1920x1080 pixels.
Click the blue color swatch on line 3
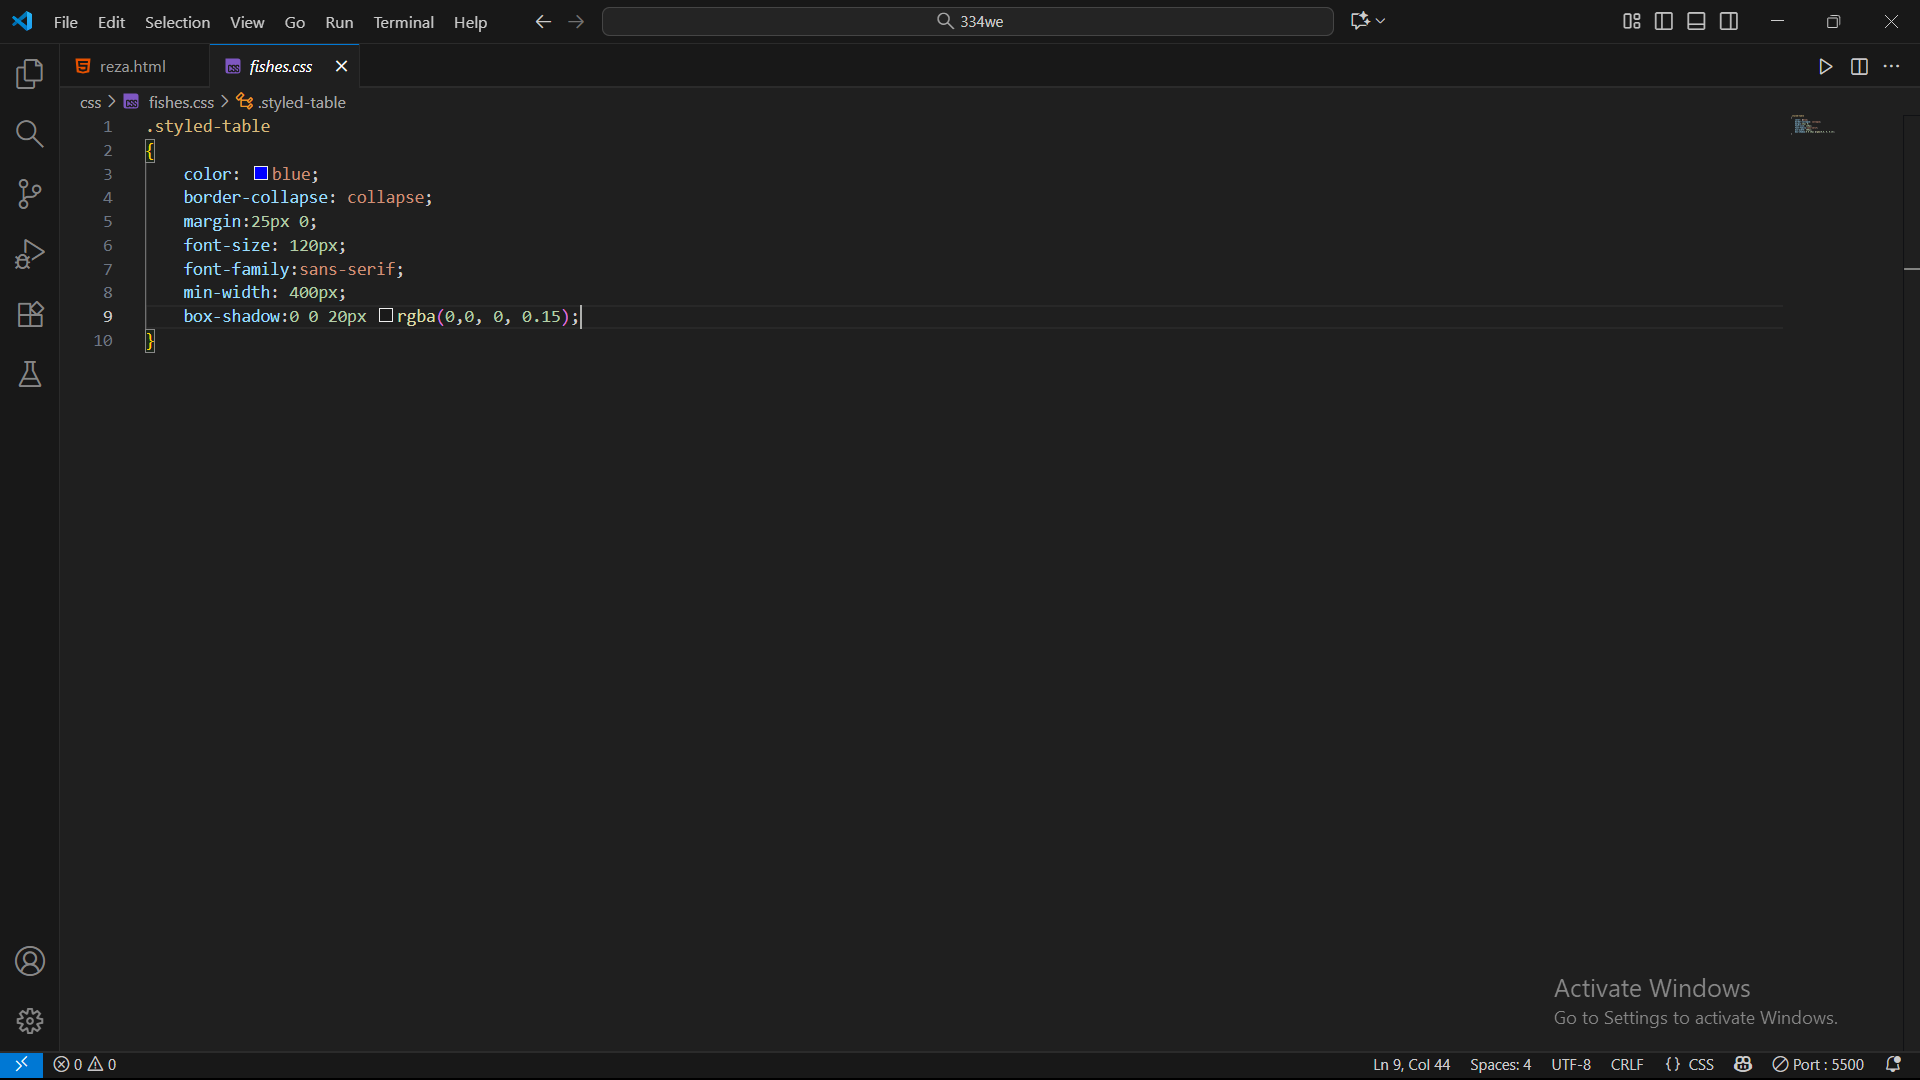(x=261, y=174)
